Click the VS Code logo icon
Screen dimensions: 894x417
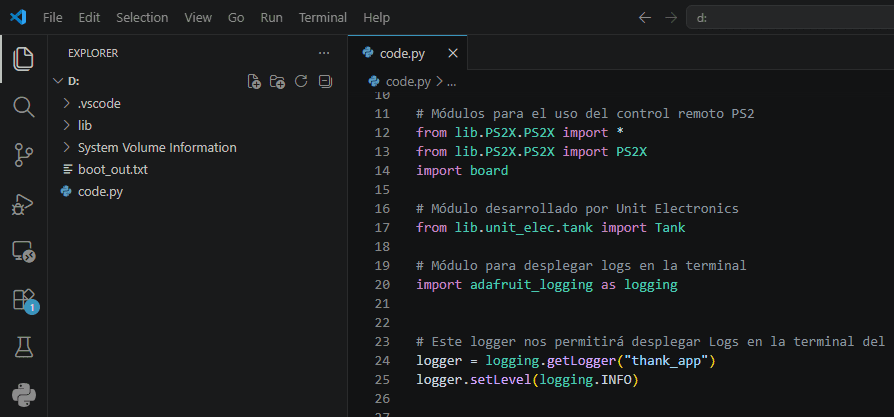18,18
